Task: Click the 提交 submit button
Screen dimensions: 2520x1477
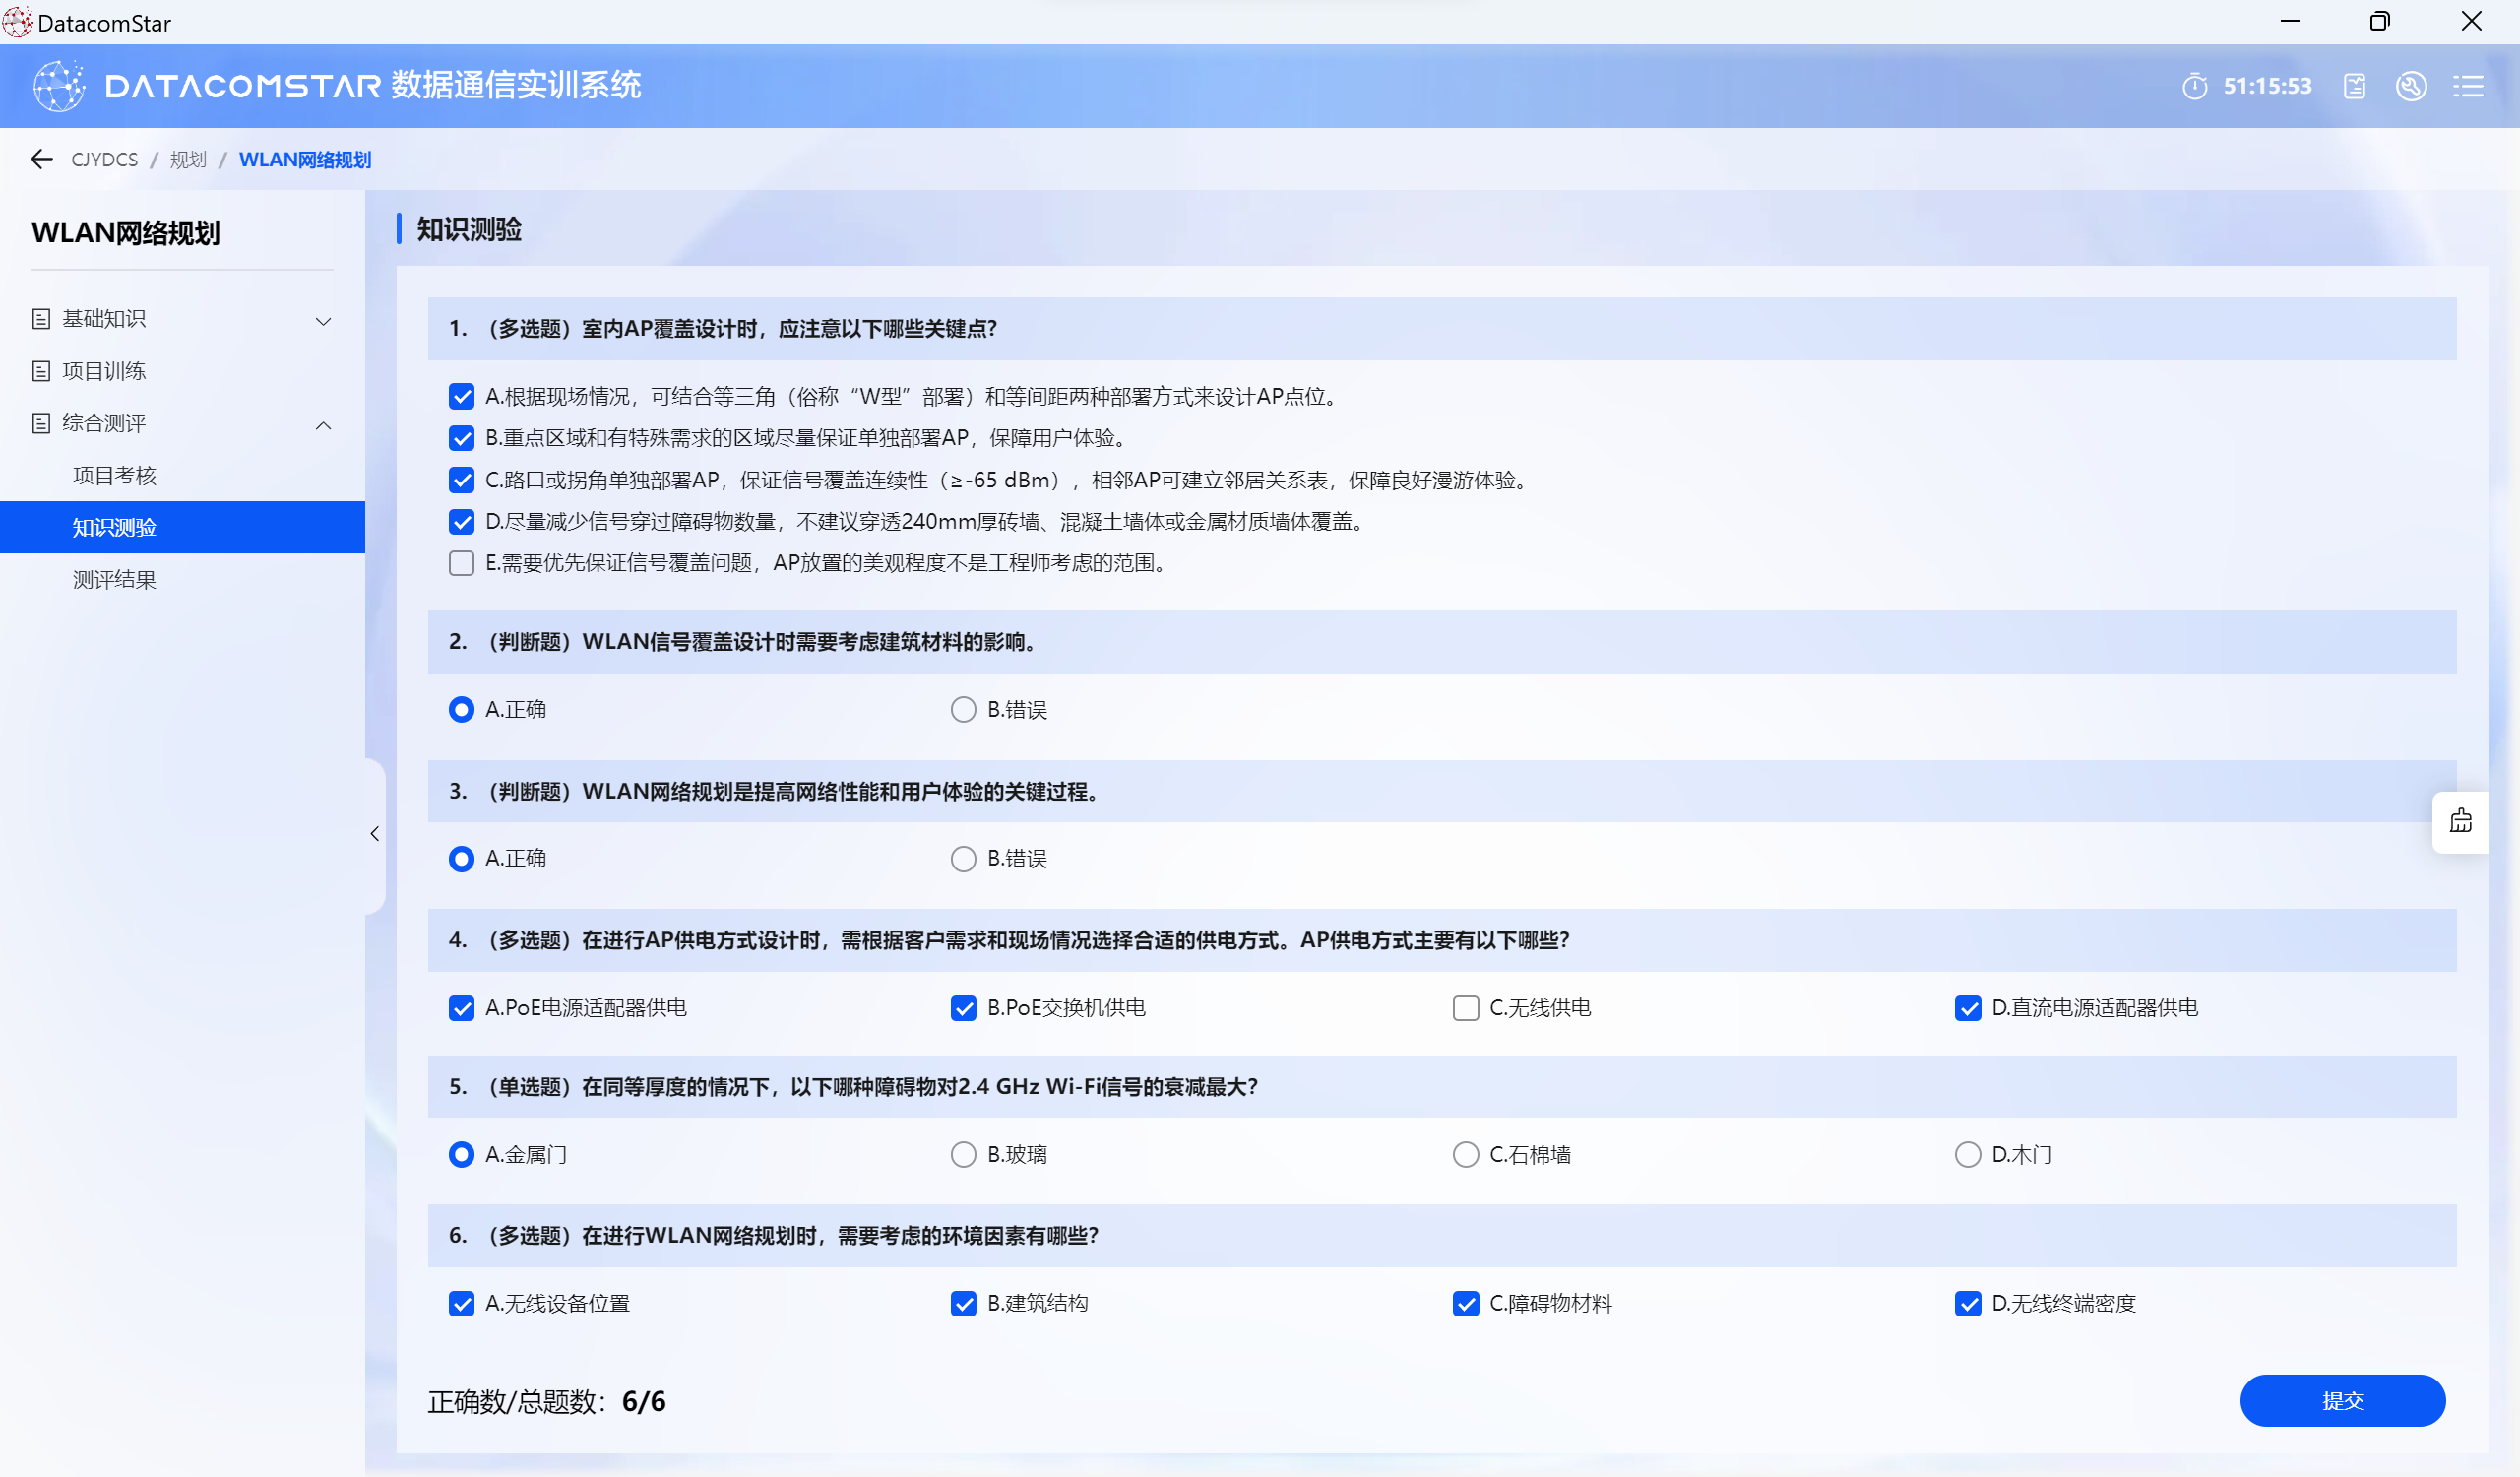Action: (x=2341, y=1400)
